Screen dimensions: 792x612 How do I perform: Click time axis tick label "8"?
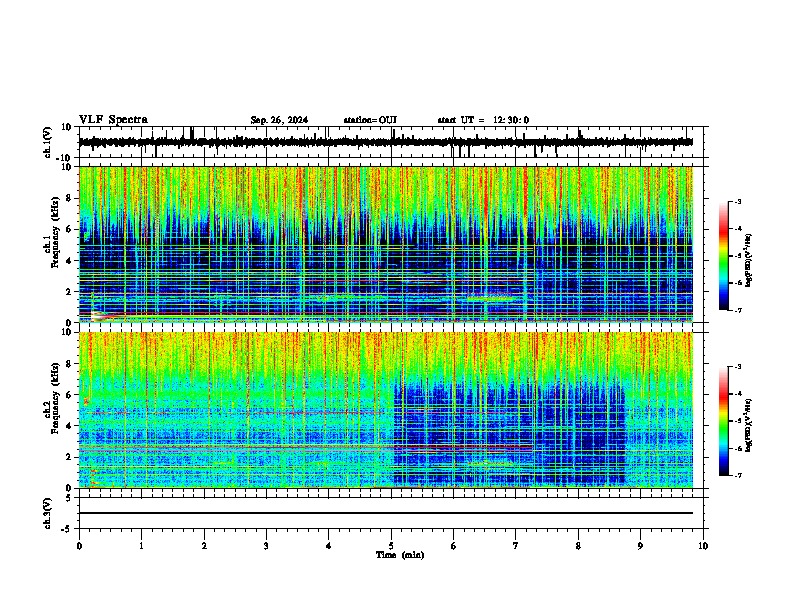[x=578, y=546]
